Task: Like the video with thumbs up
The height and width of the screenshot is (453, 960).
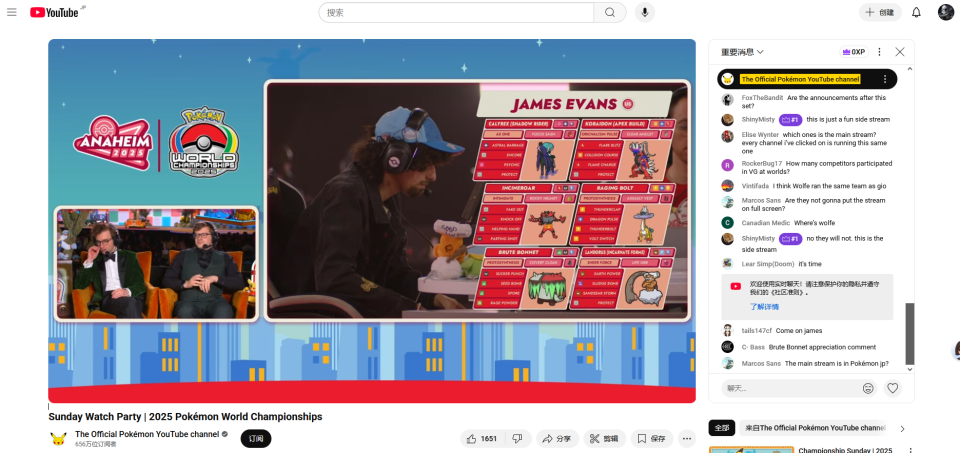Action: 480,438
